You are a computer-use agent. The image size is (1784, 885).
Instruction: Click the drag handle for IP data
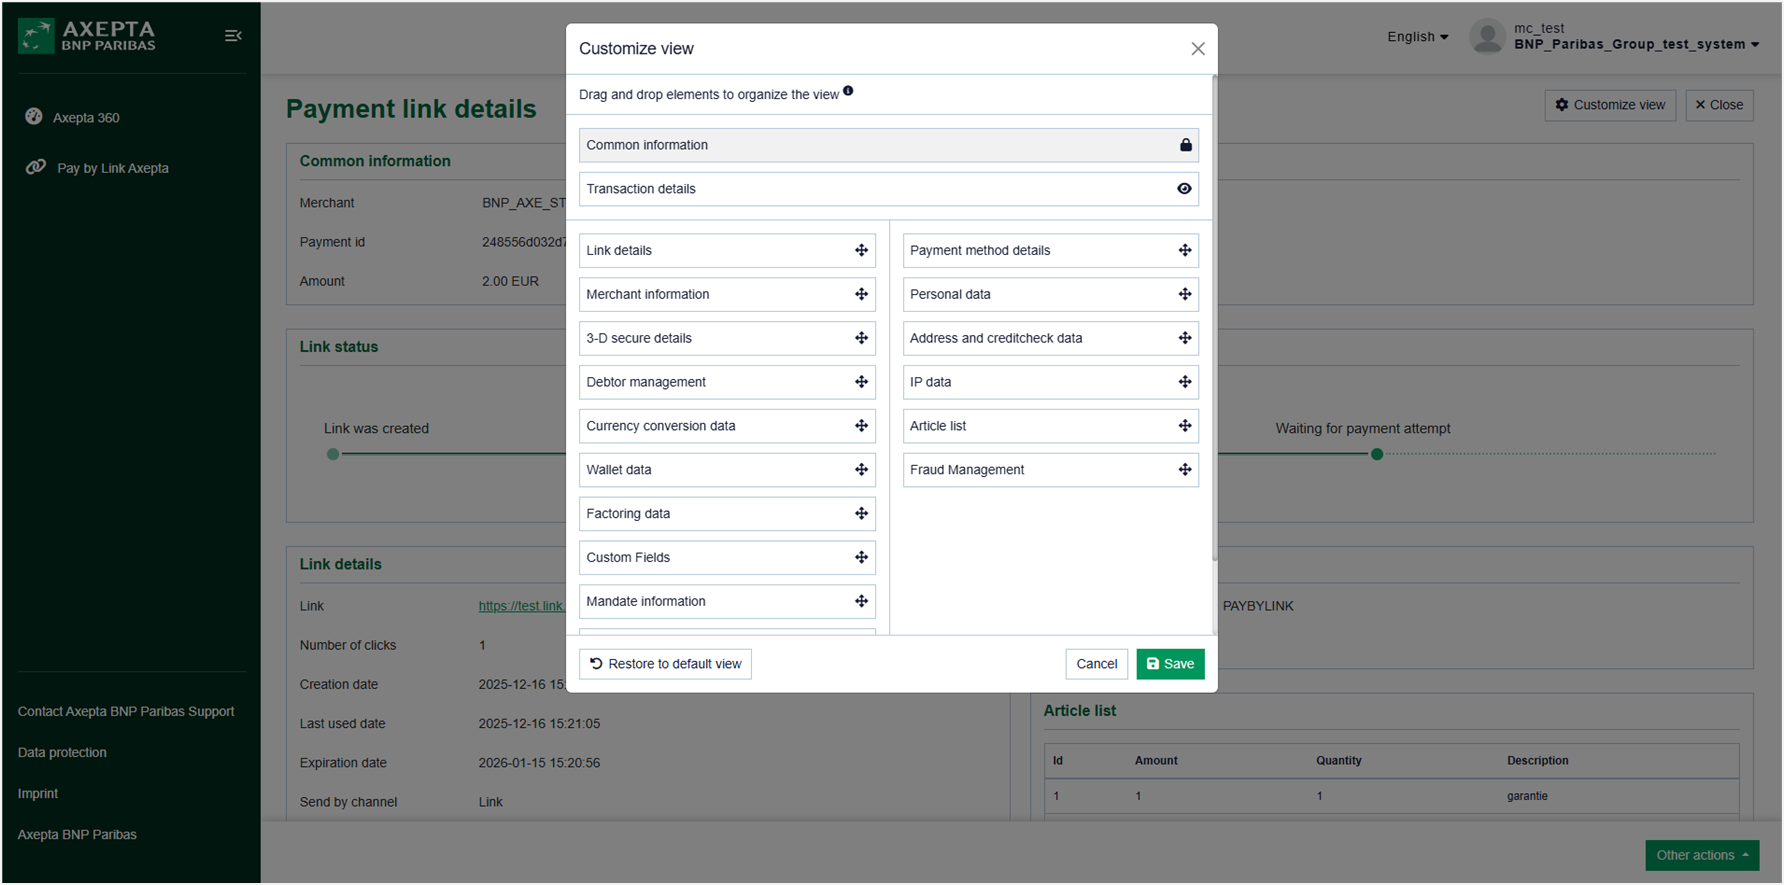pos(1185,382)
